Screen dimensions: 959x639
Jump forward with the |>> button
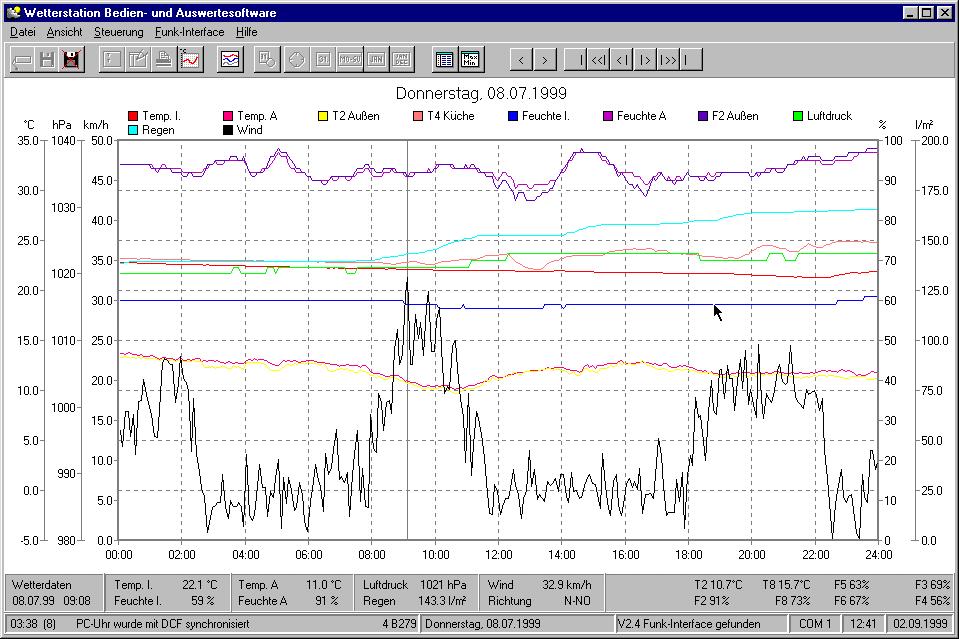(668, 60)
